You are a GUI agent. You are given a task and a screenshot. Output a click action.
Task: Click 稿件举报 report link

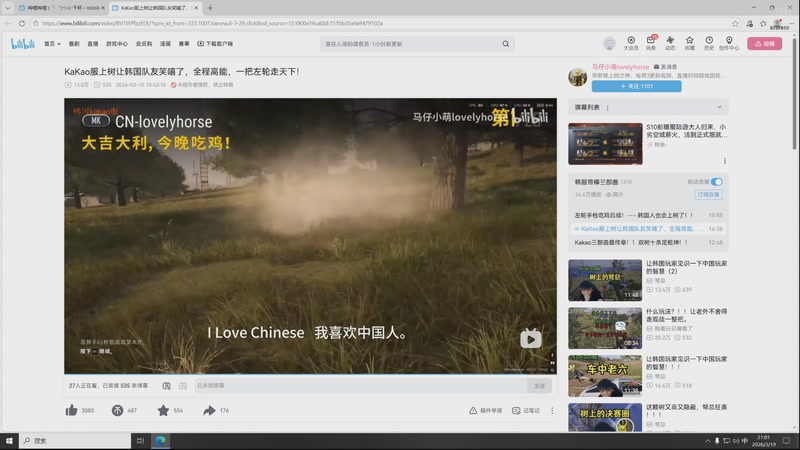click(x=486, y=410)
